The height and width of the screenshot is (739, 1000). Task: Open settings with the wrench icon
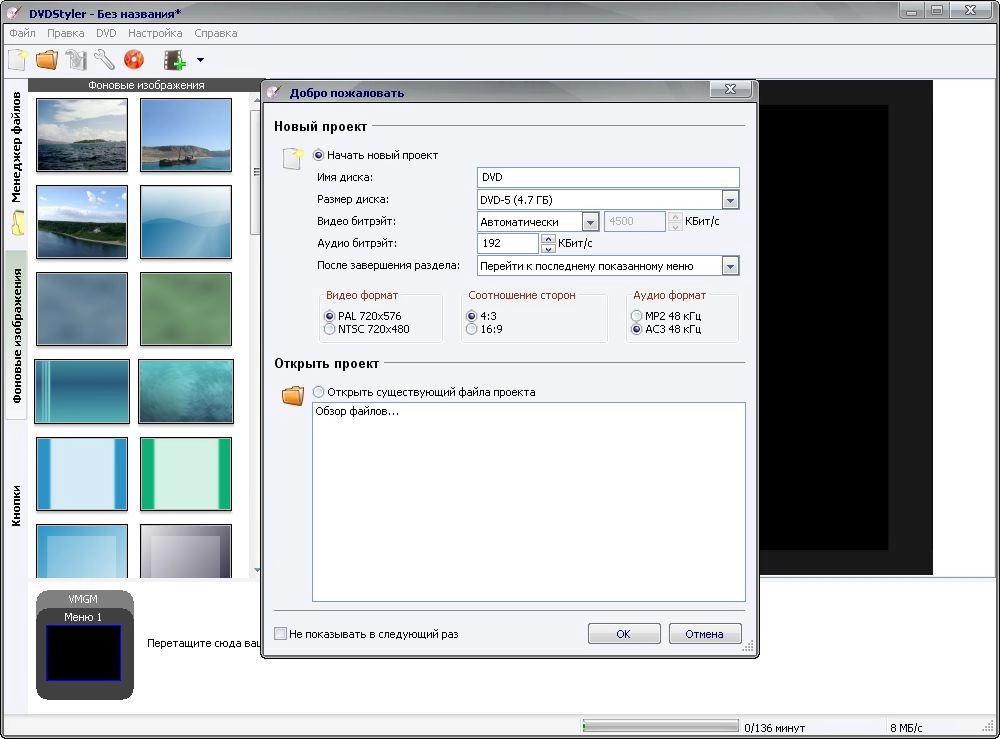[x=105, y=60]
